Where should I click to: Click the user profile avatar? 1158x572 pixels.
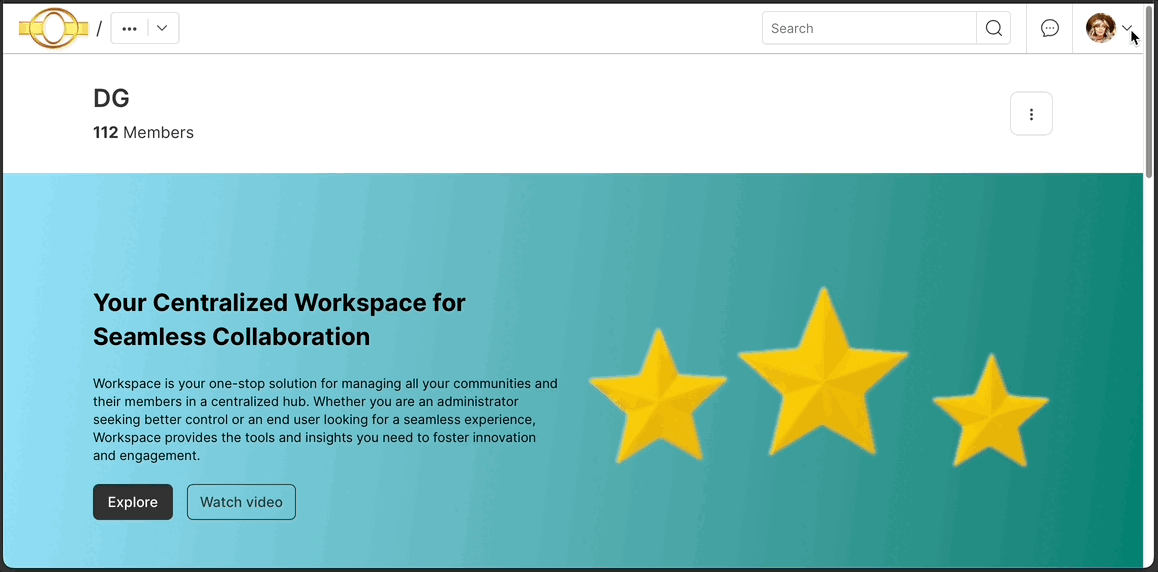click(1100, 29)
